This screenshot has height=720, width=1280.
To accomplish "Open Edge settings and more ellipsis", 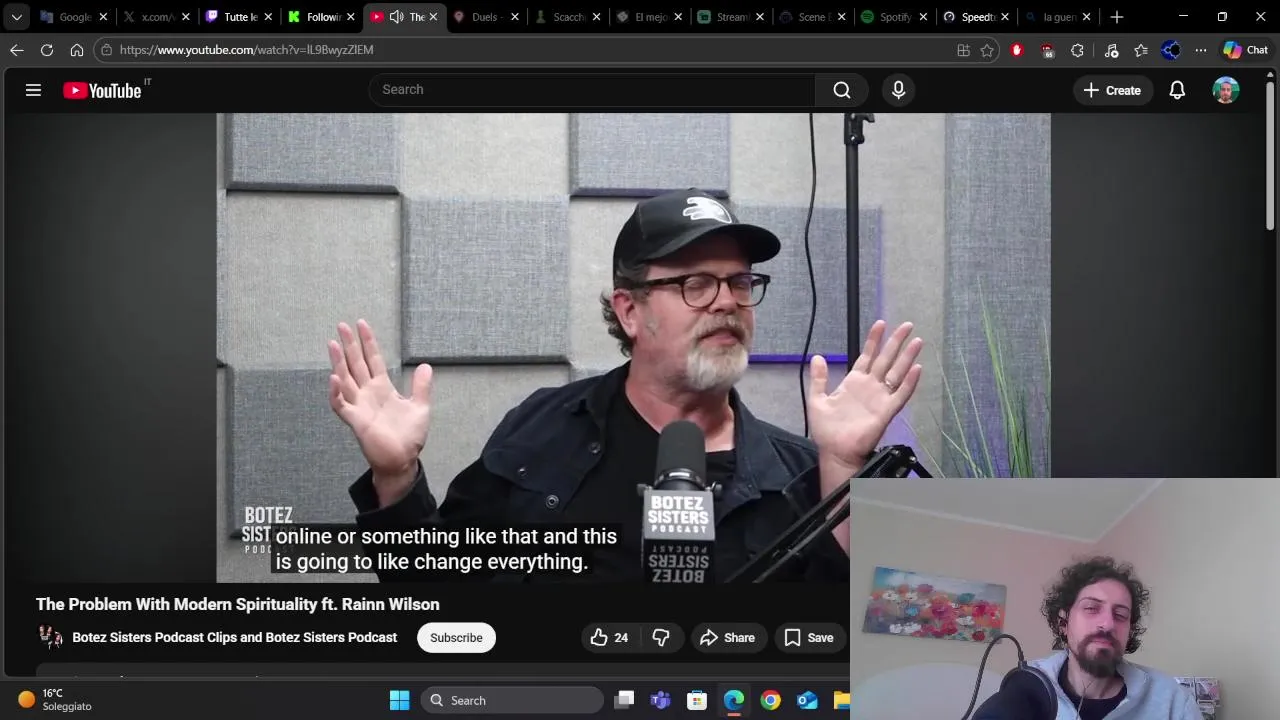I will (x=1201, y=50).
